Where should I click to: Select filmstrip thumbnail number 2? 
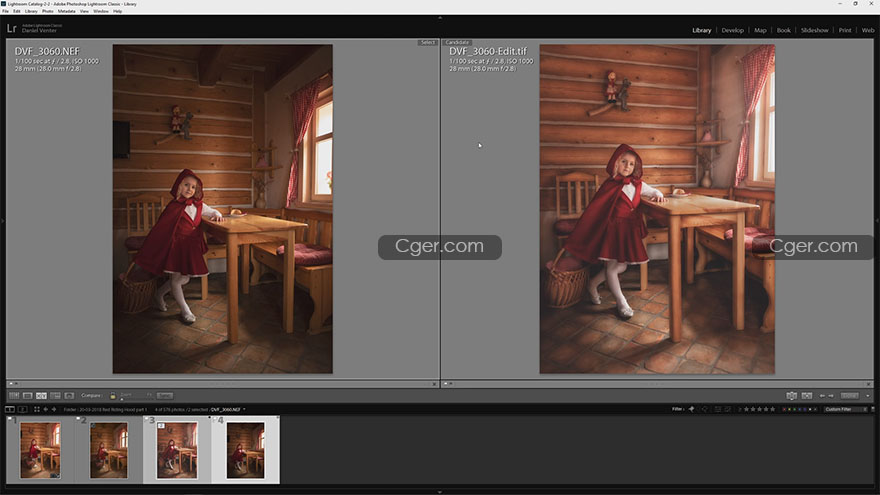click(109, 450)
